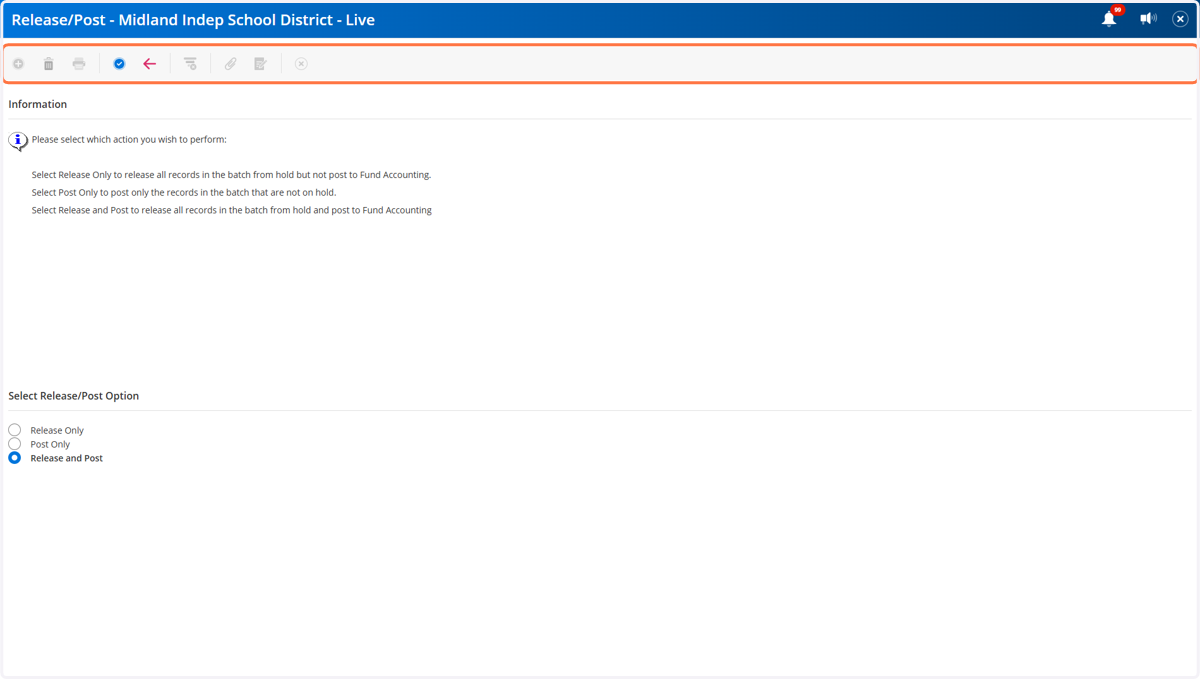1200x679 pixels.
Task: Click the Notes edit toolbar icon
Action: pyautogui.click(x=260, y=64)
